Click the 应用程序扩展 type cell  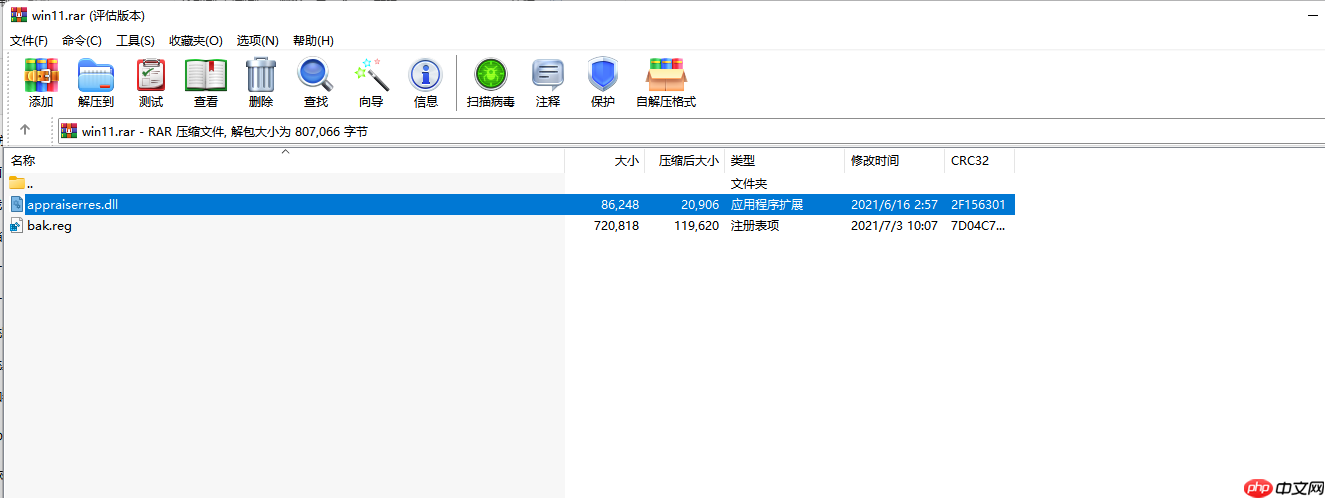pyautogui.click(x=767, y=204)
